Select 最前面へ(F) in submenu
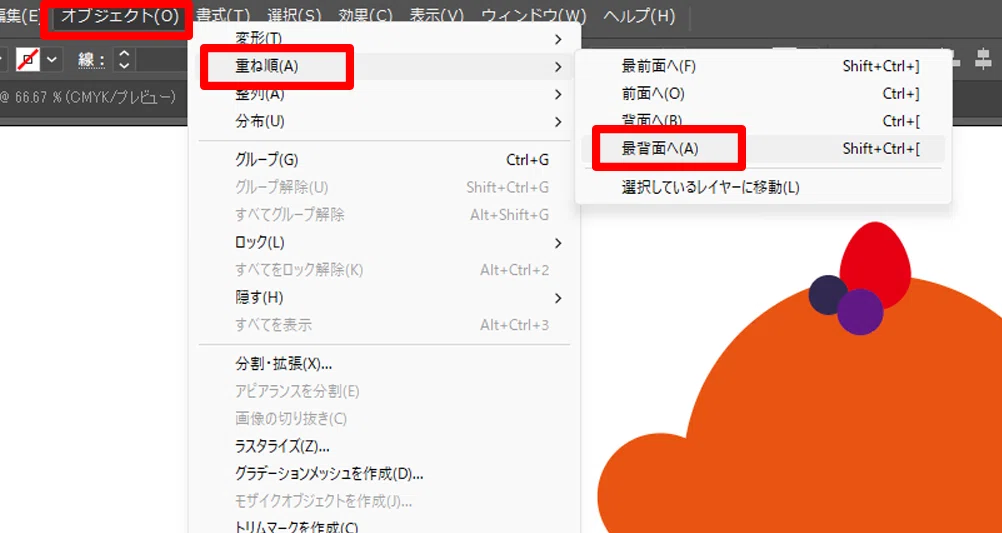 click(764, 66)
